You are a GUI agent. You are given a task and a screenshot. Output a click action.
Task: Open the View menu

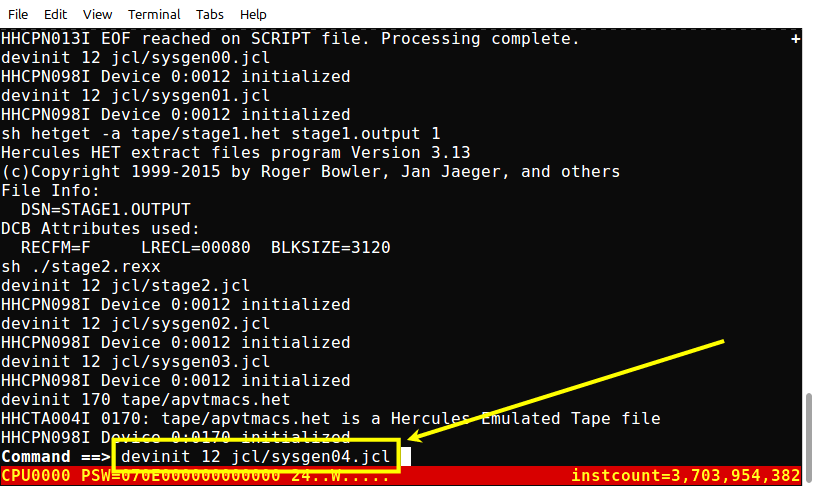click(x=97, y=15)
